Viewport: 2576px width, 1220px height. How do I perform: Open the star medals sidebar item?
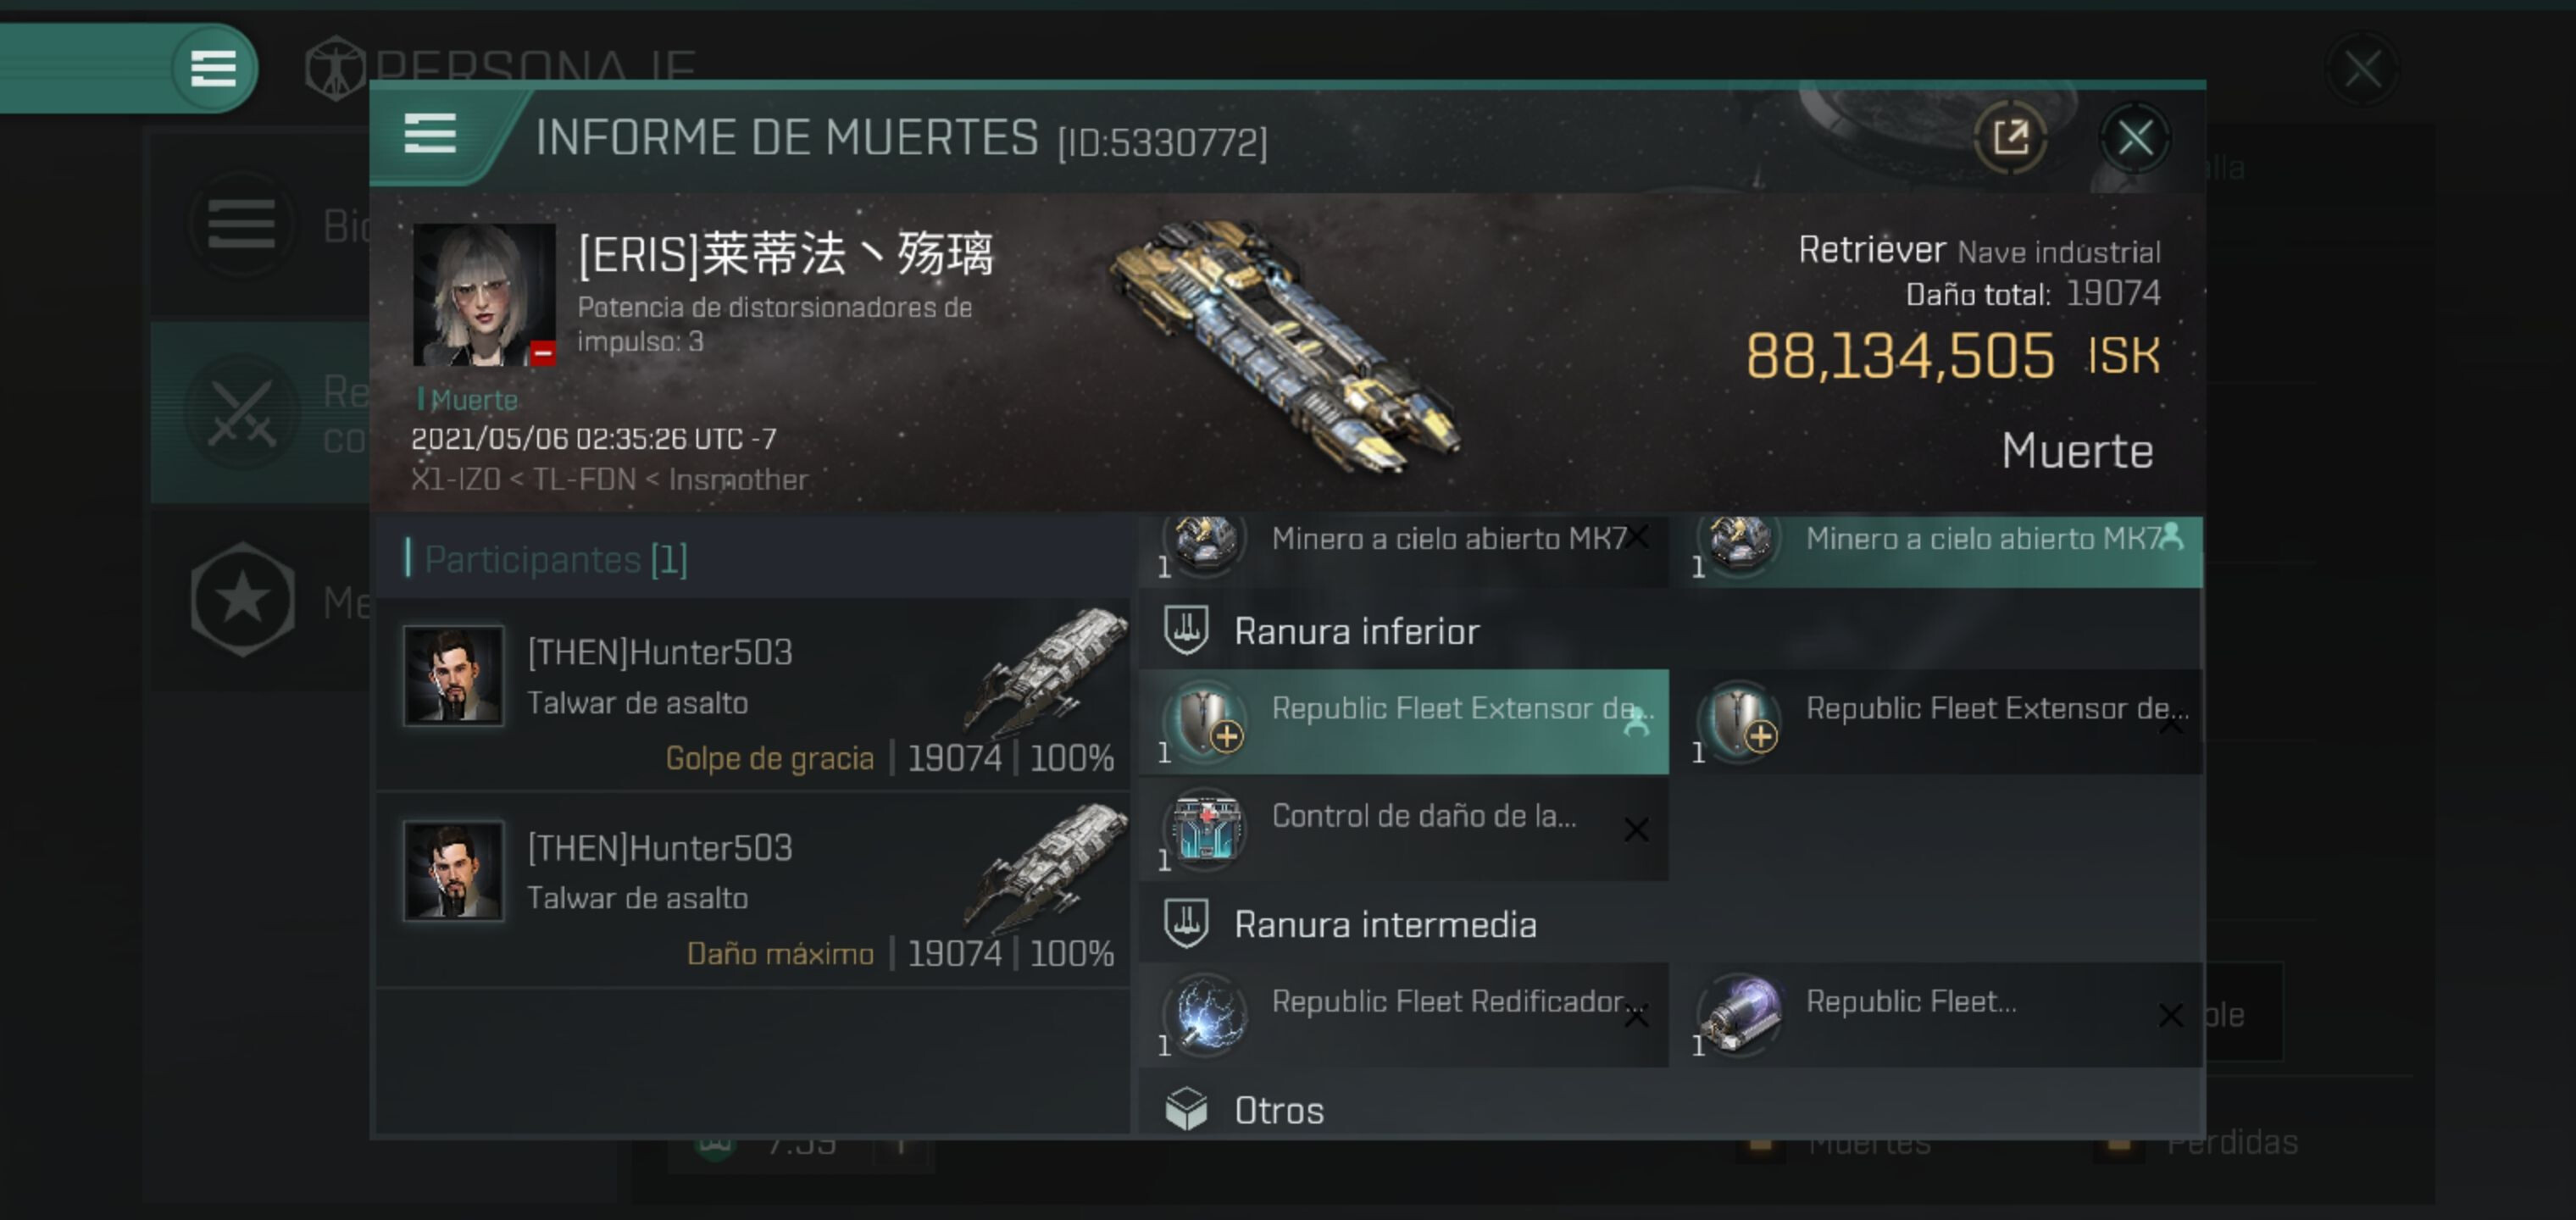tap(242, 600)
